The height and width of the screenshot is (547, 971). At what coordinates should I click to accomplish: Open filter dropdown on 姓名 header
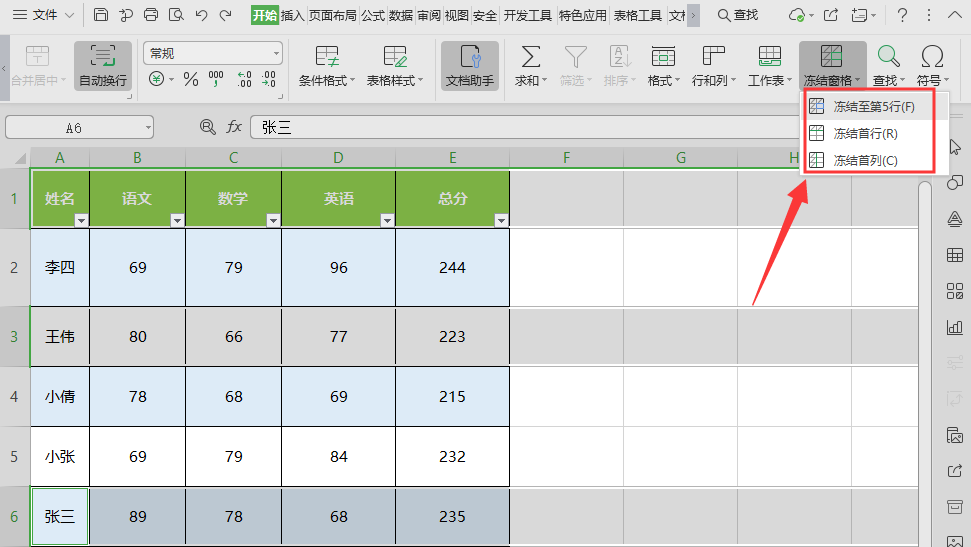tap(81, 221)
